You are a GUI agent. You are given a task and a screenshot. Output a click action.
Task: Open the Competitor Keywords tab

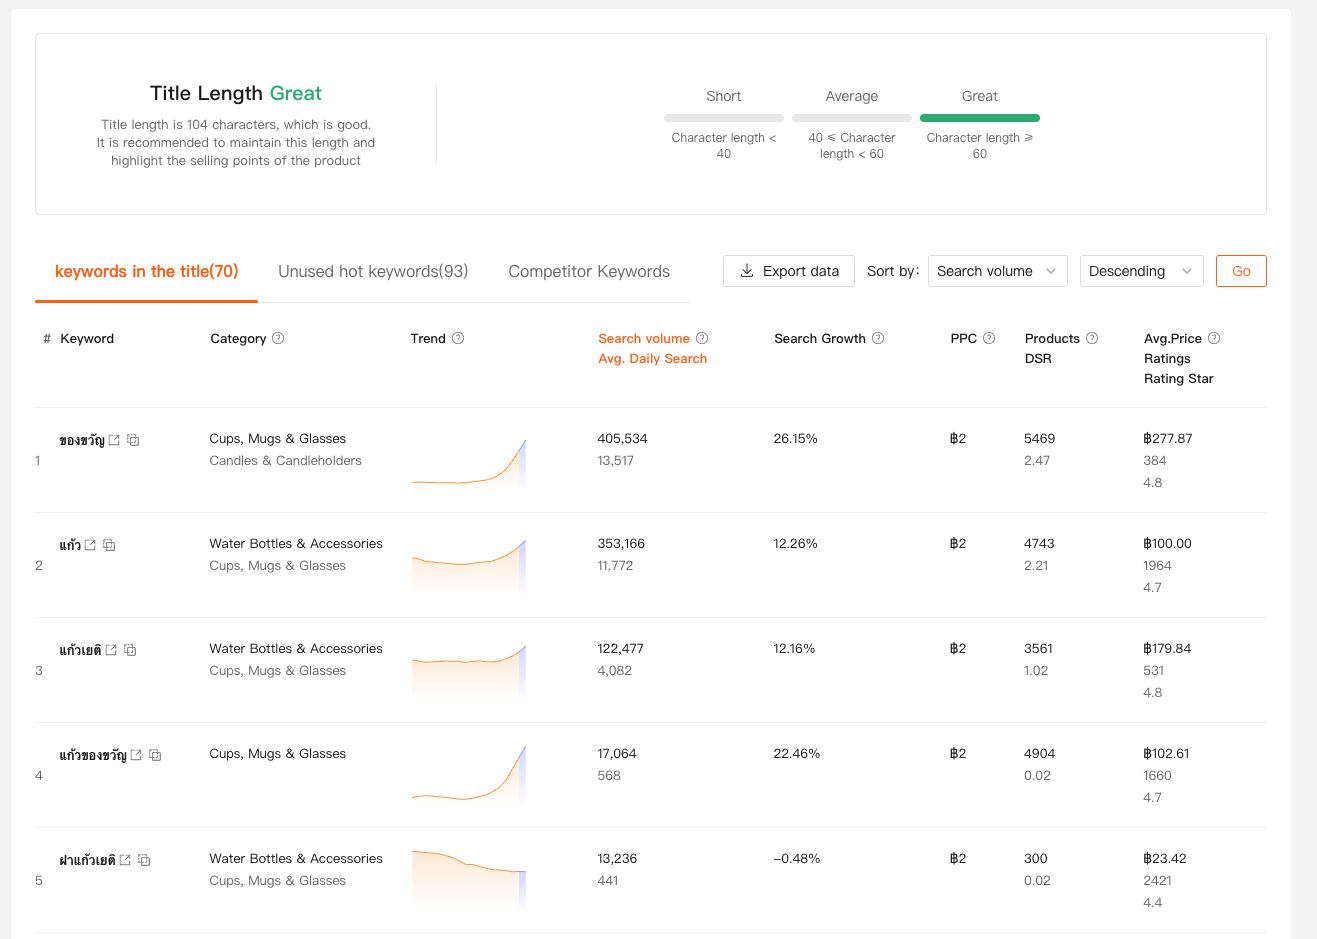point(589,271)
